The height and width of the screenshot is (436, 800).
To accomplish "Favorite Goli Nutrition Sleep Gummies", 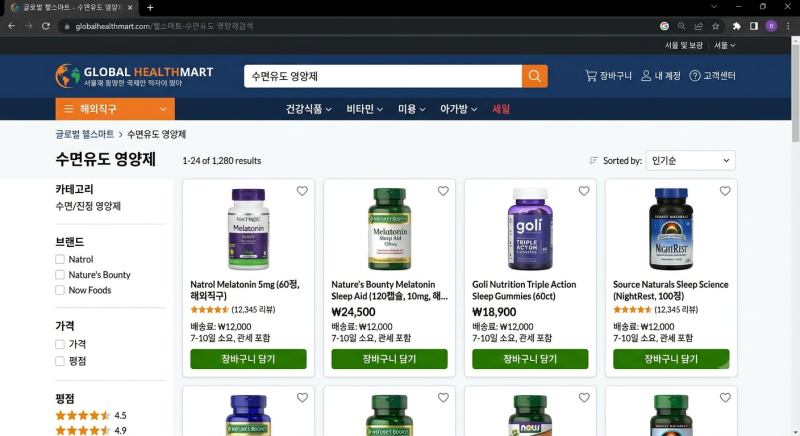I will (x=584, y=191).
